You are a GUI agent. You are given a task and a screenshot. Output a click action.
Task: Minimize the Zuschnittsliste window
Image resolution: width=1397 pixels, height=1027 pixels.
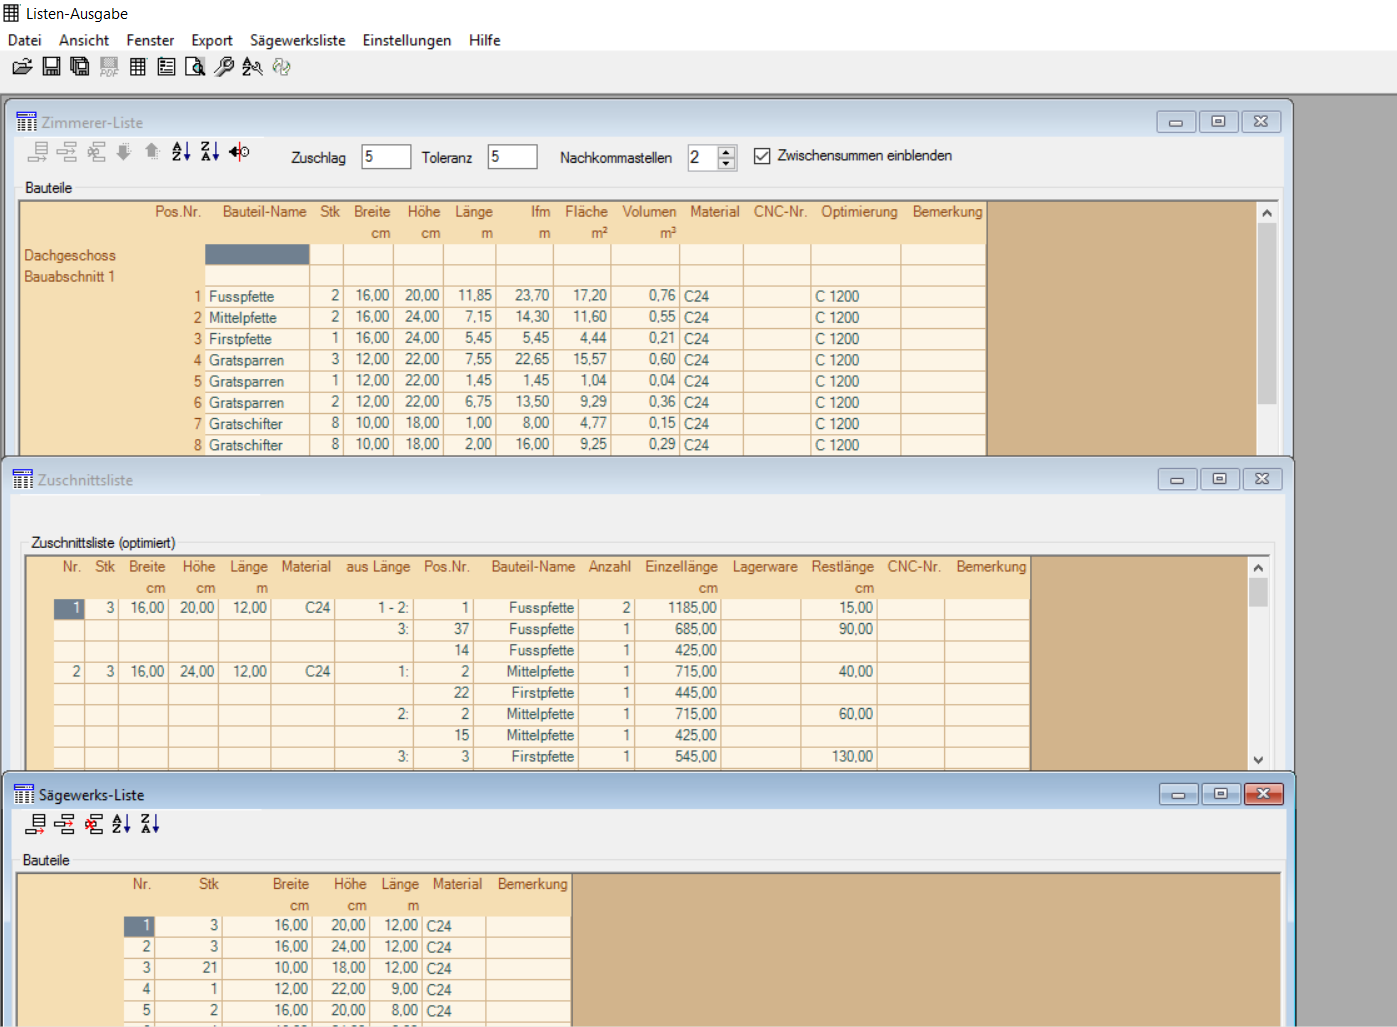click(x=1177, y=479)
